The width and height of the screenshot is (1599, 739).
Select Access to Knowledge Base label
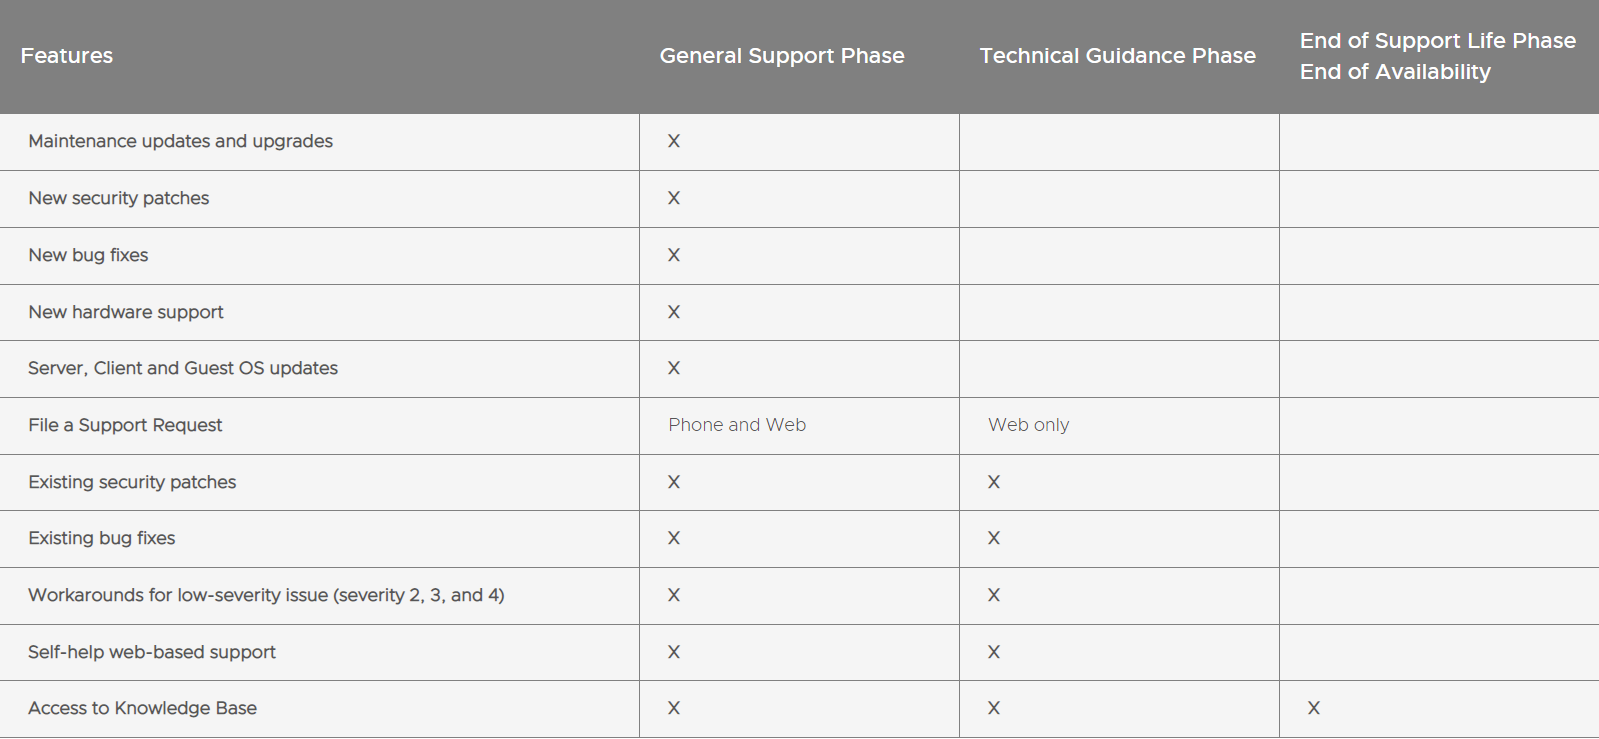tap(142, 708)
